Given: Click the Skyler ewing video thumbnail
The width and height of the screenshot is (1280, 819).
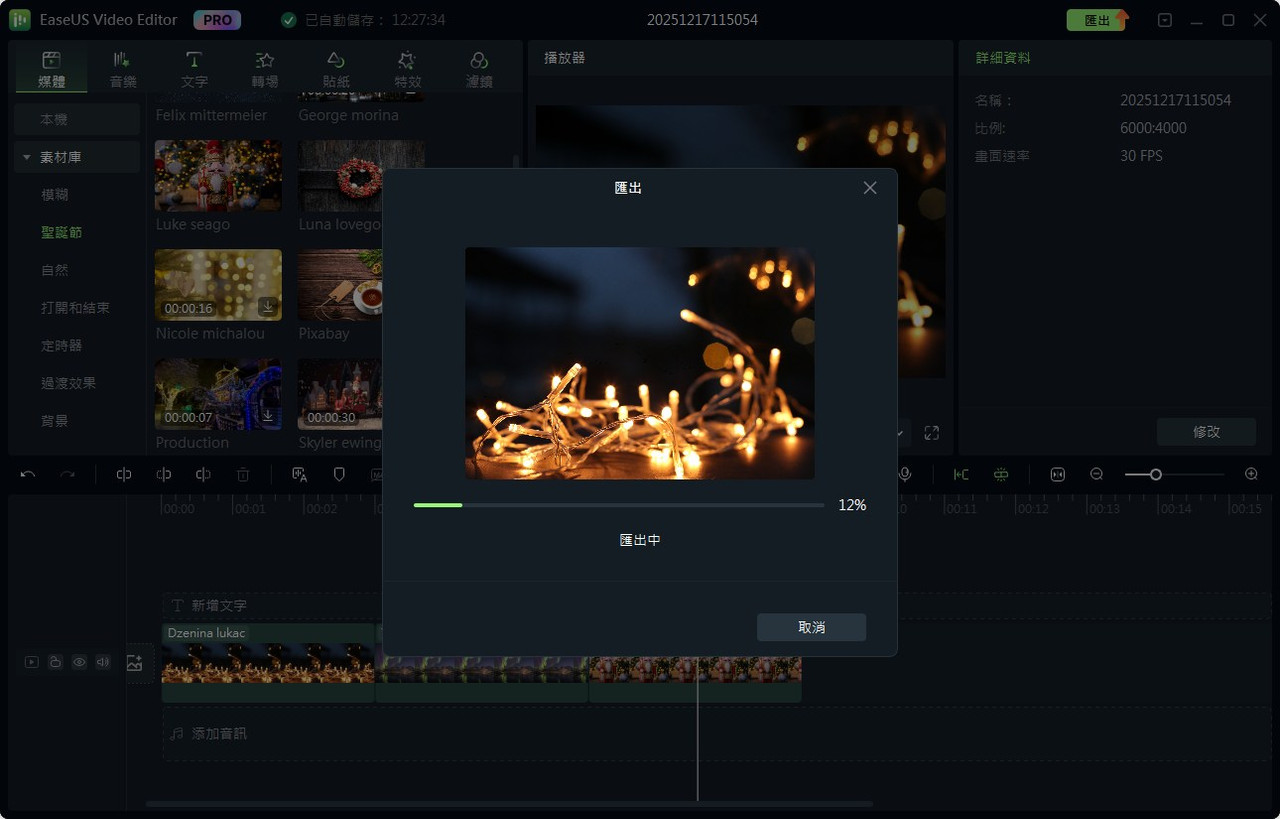Looking at the screenshot, I should [340, 394].
